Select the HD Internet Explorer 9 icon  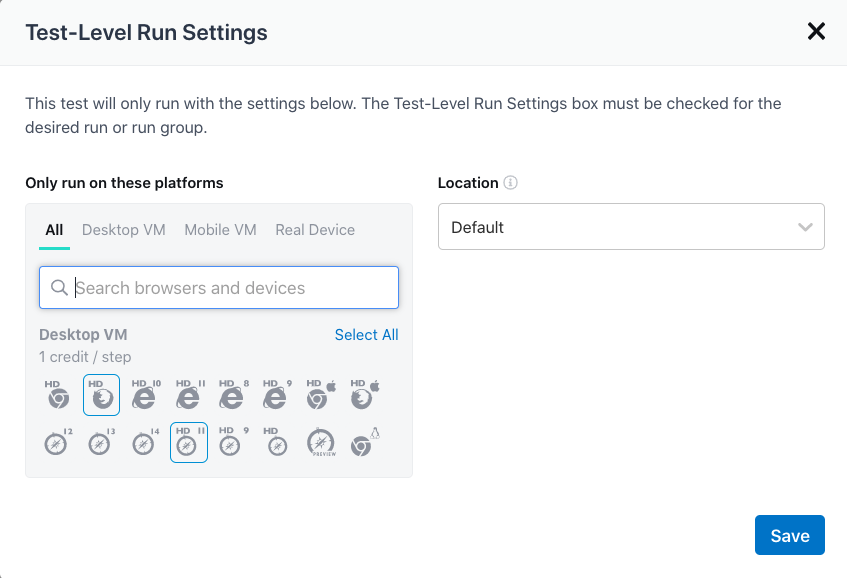[x=277, y=395]
